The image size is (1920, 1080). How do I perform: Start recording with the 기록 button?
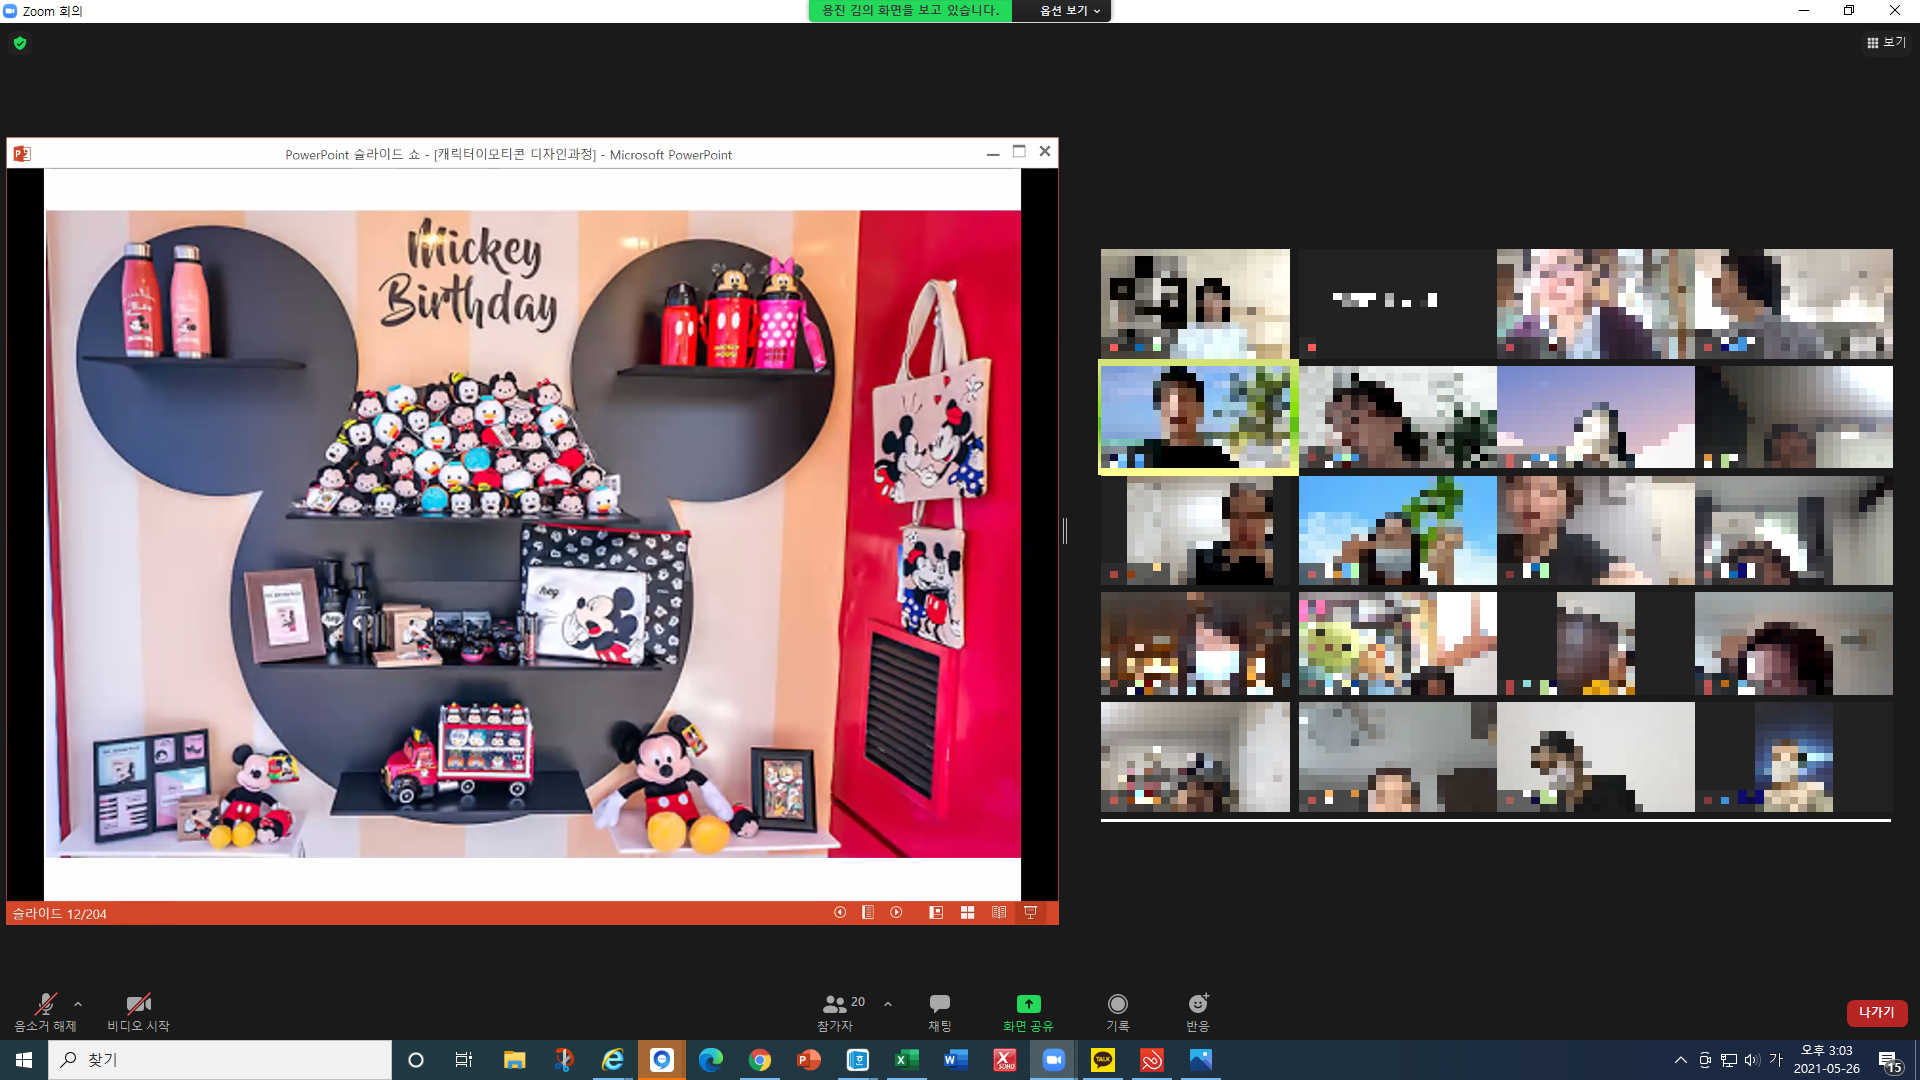tap(1118, 1012)
